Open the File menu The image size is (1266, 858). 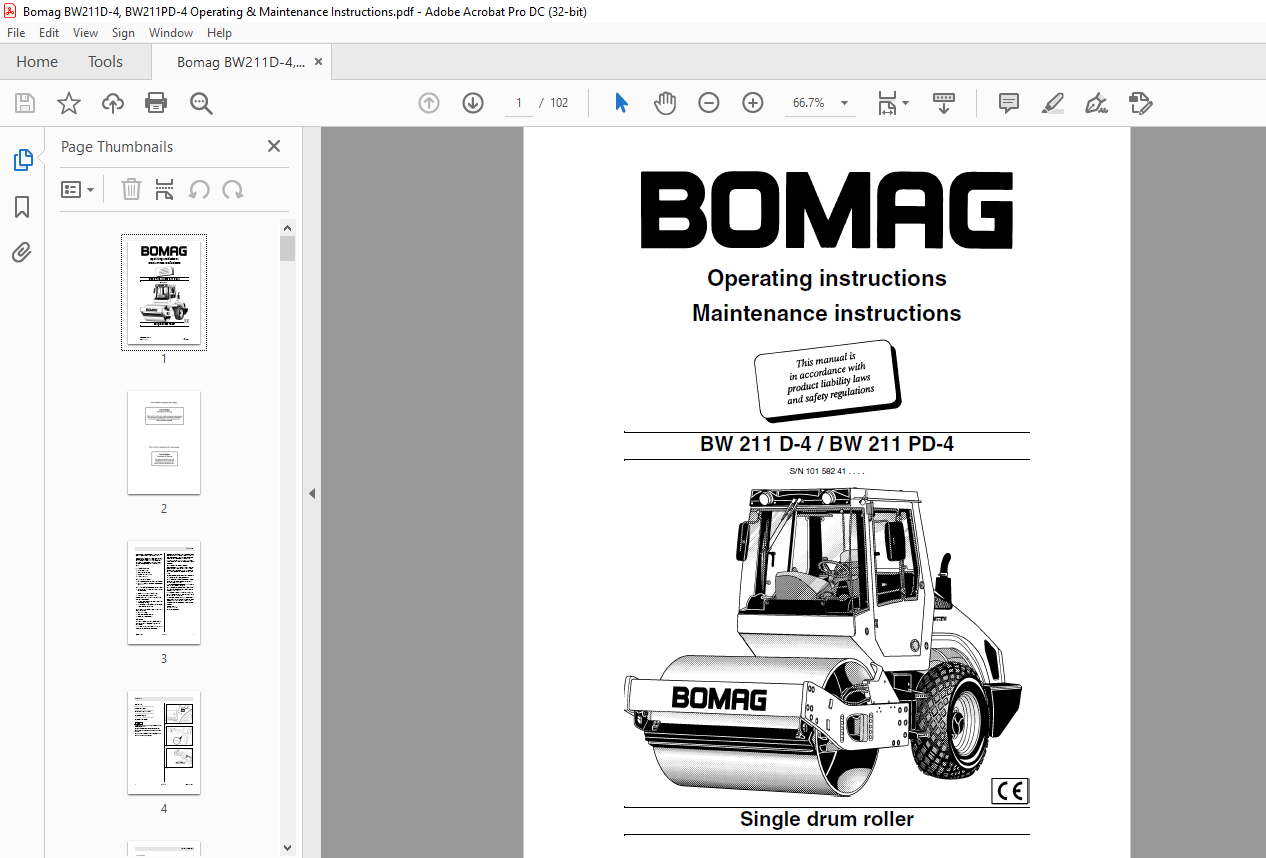(x=16, y=32)
